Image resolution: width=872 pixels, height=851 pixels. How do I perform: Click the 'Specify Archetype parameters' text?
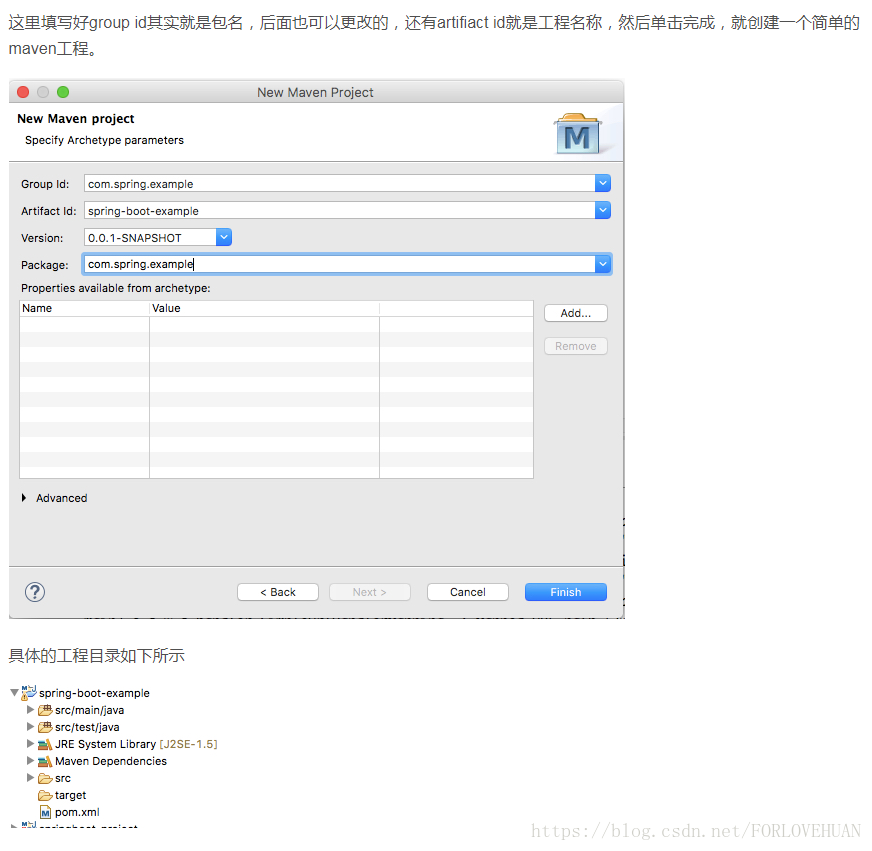tap(104, 140)
